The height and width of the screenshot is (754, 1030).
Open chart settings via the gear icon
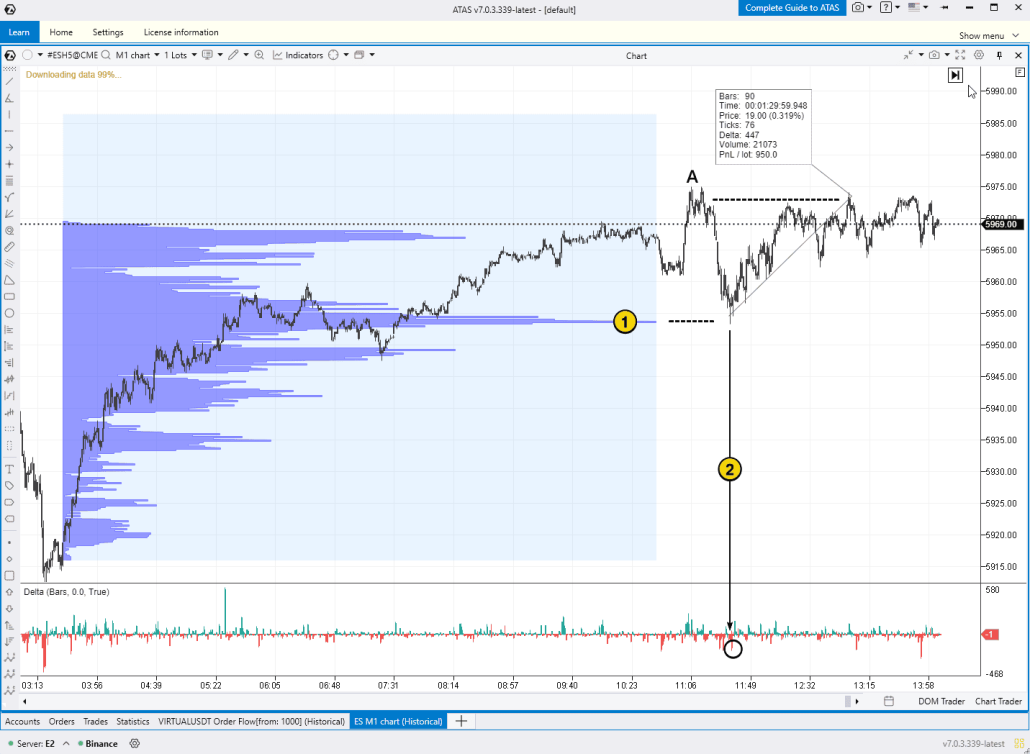(978, 55)
